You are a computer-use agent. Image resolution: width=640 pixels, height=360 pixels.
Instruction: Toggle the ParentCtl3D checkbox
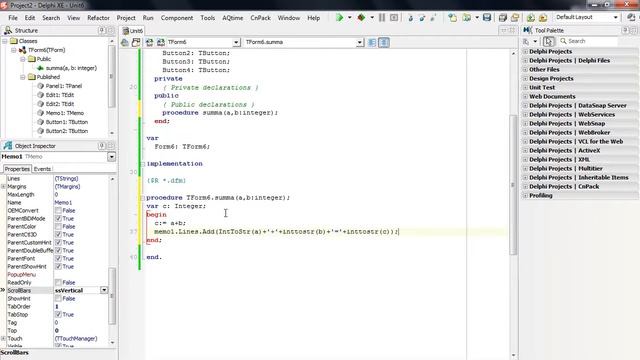click(58, 234)
